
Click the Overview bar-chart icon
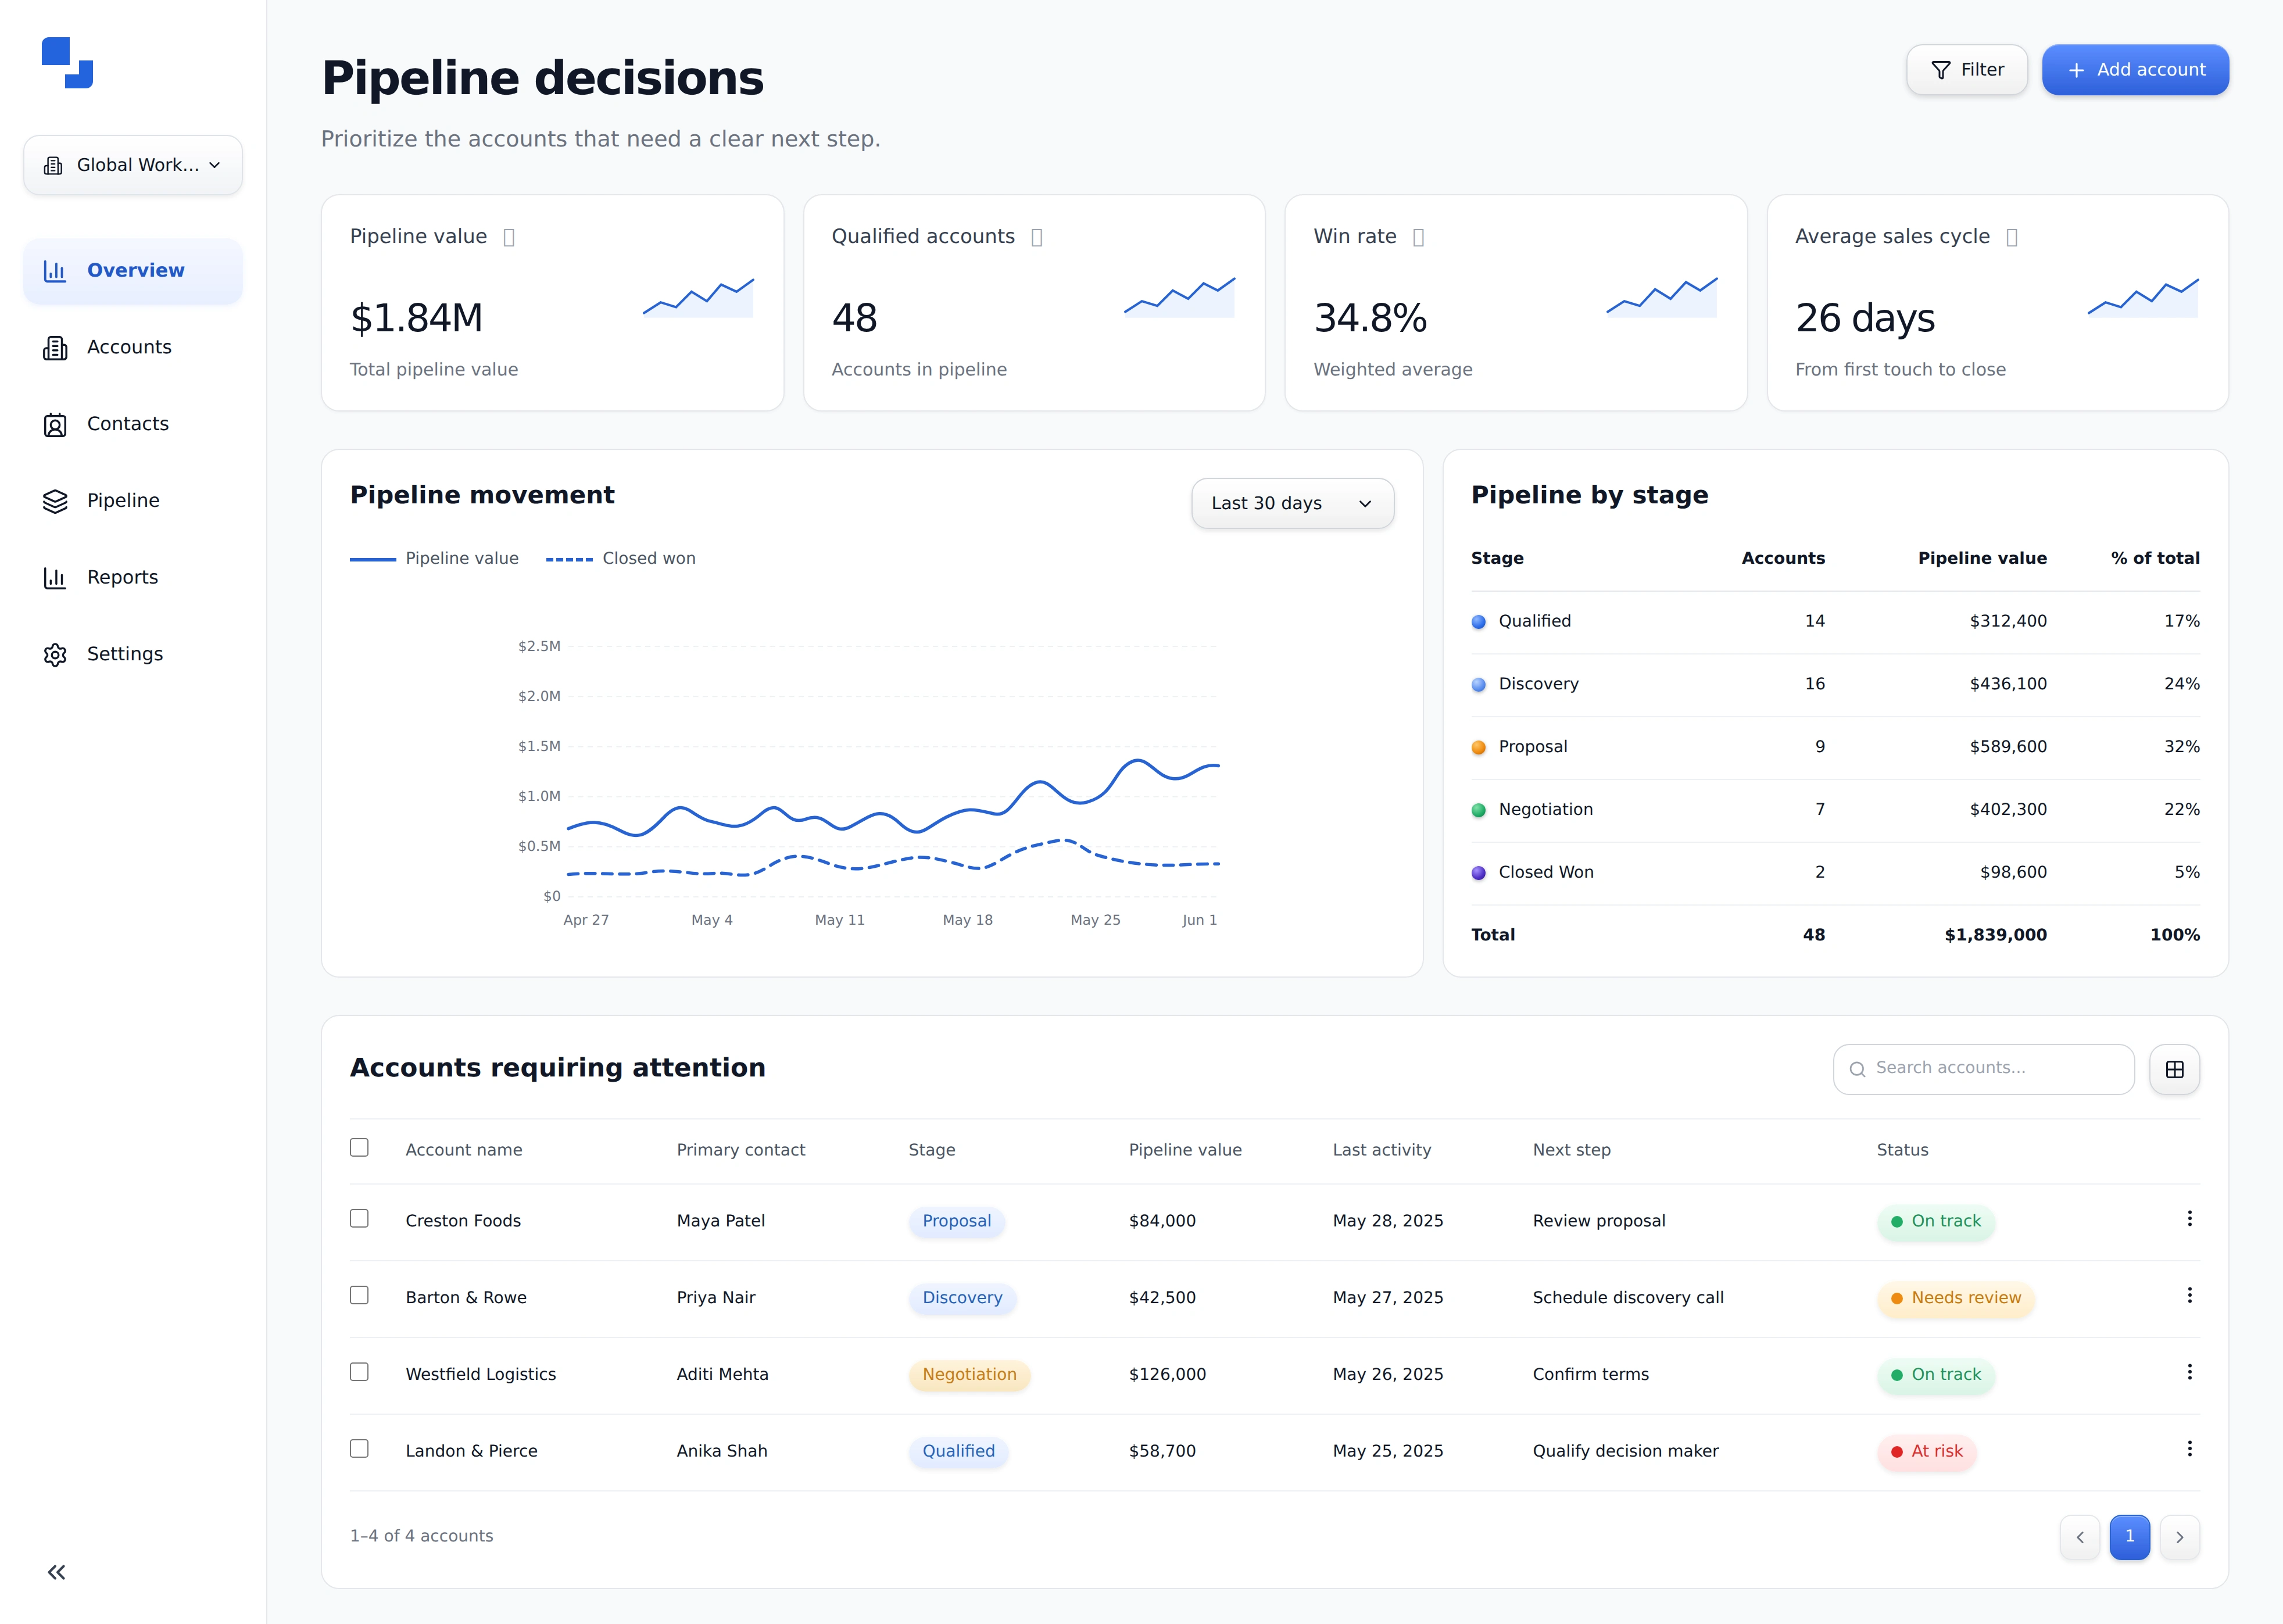click(55, 271)
